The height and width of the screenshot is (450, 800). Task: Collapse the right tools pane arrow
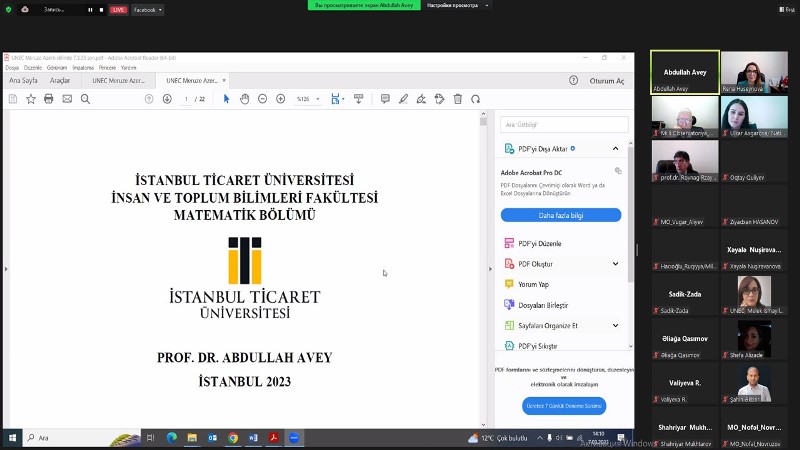(x=490, y=269)
